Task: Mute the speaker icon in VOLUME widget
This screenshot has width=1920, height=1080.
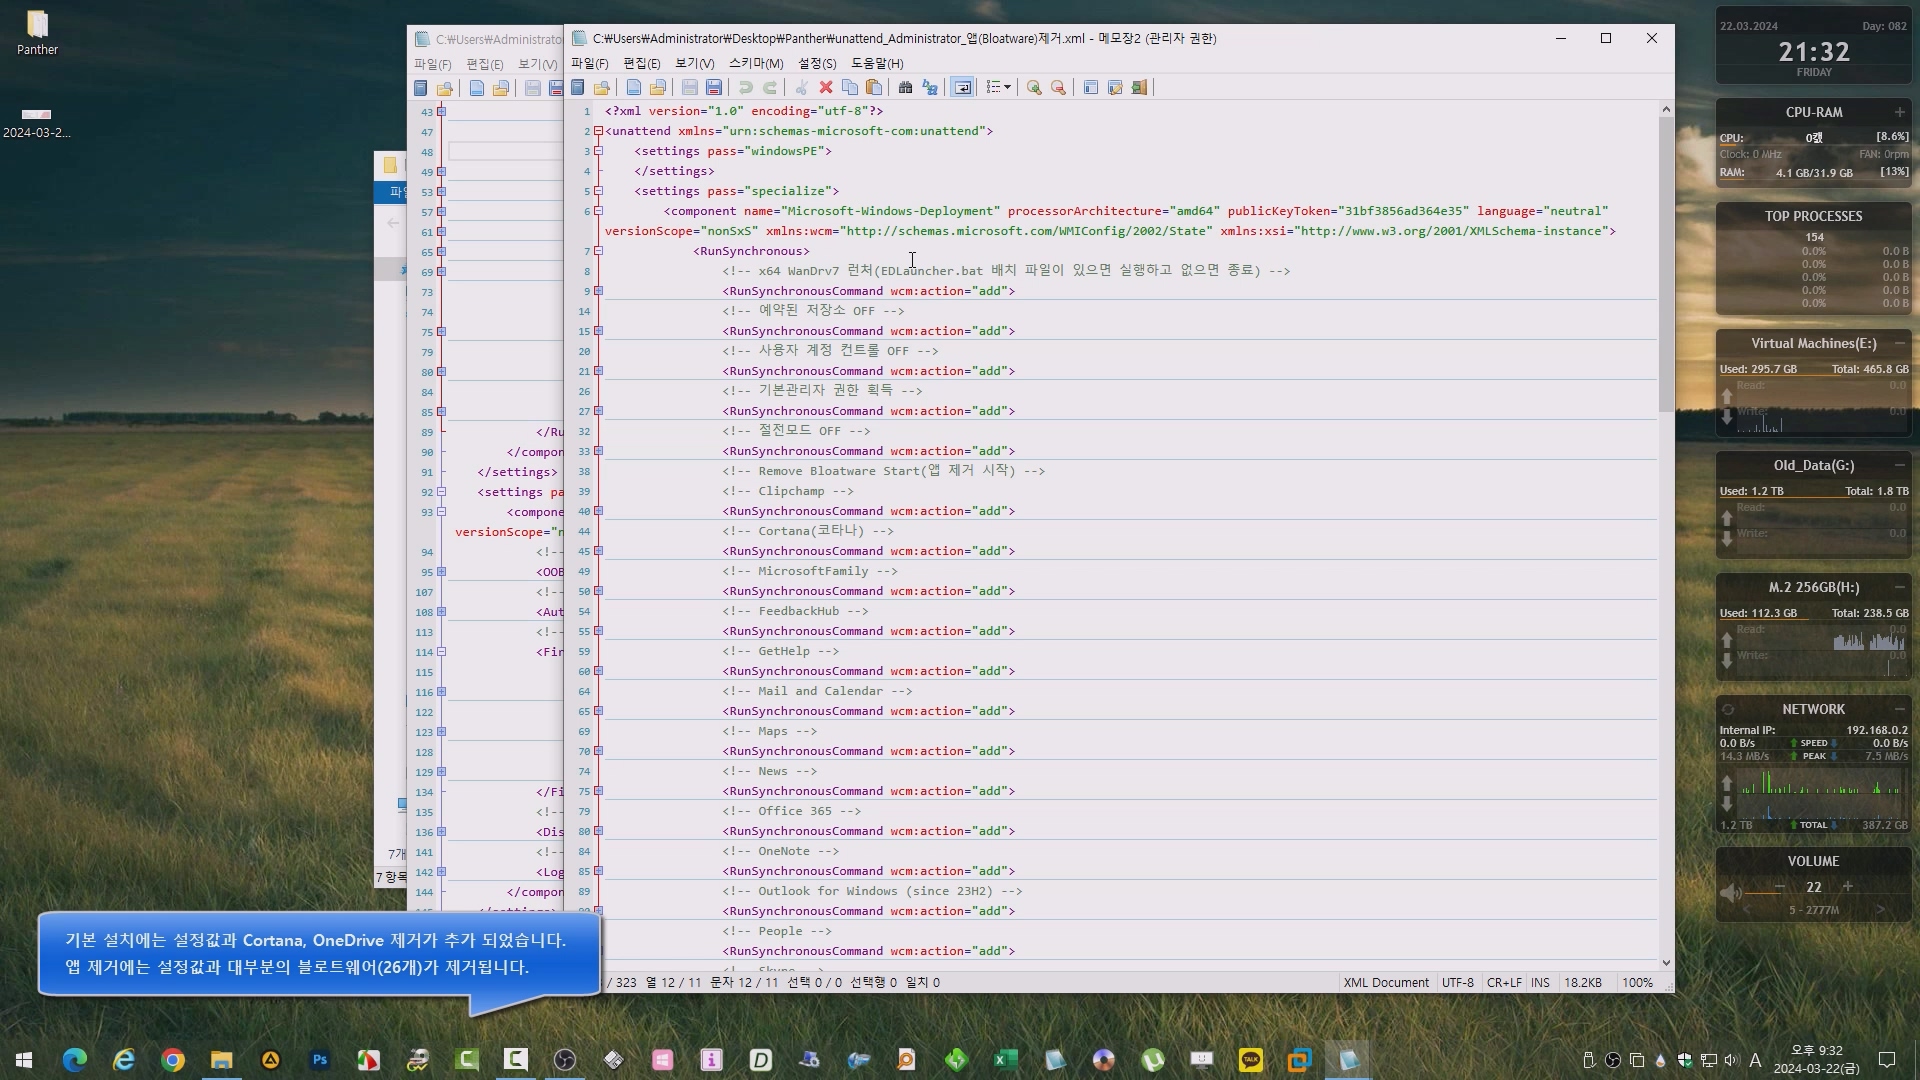Action: tap(1731, 892)
